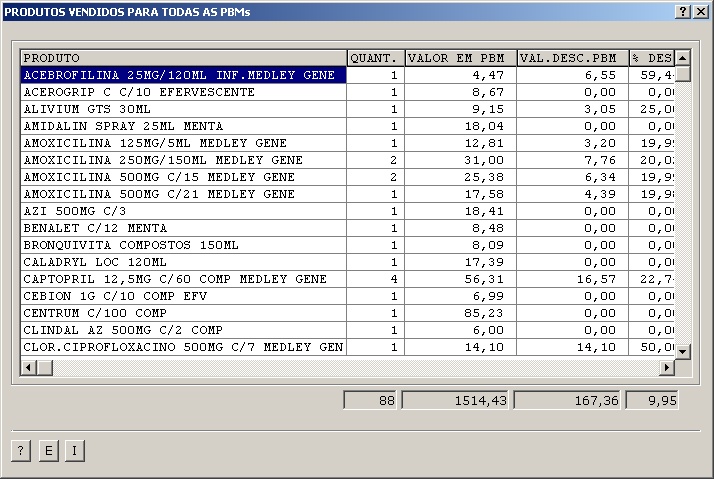
Task: Click the horizontal scrollbar left arrow
Action: click(x=29, y=367)
